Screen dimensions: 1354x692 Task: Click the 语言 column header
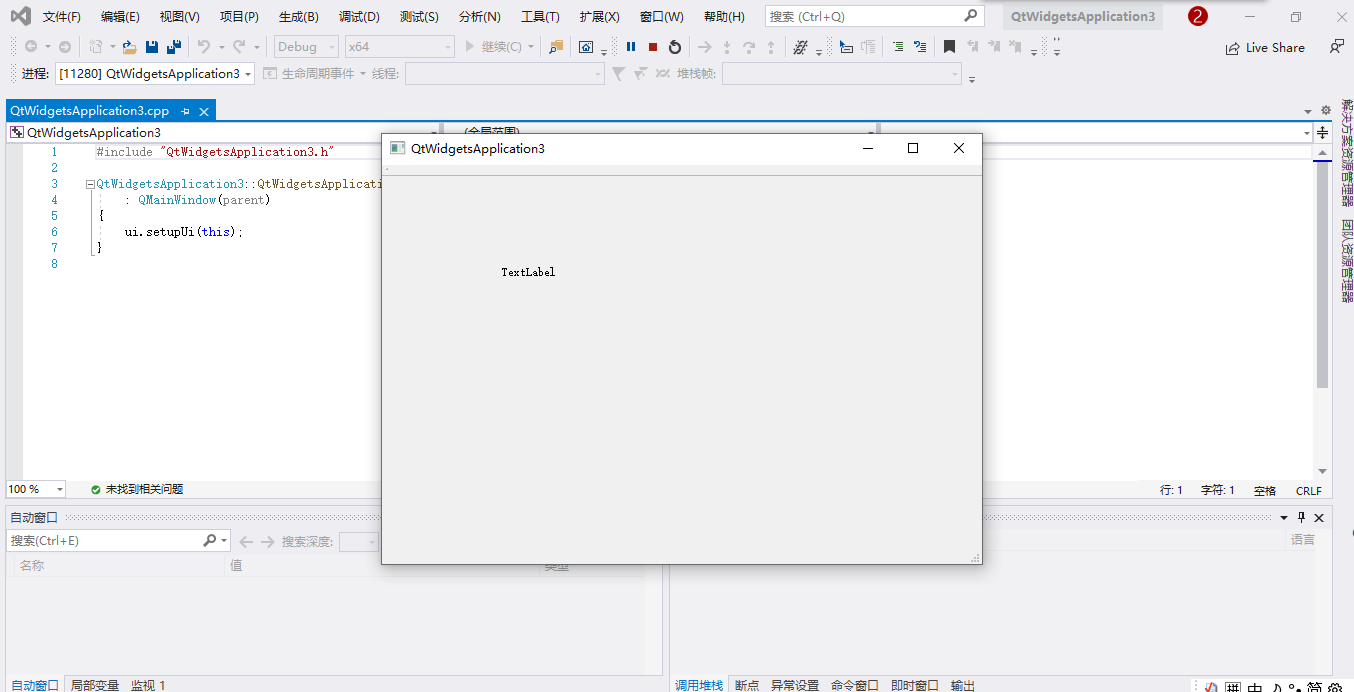(1303, 540)
